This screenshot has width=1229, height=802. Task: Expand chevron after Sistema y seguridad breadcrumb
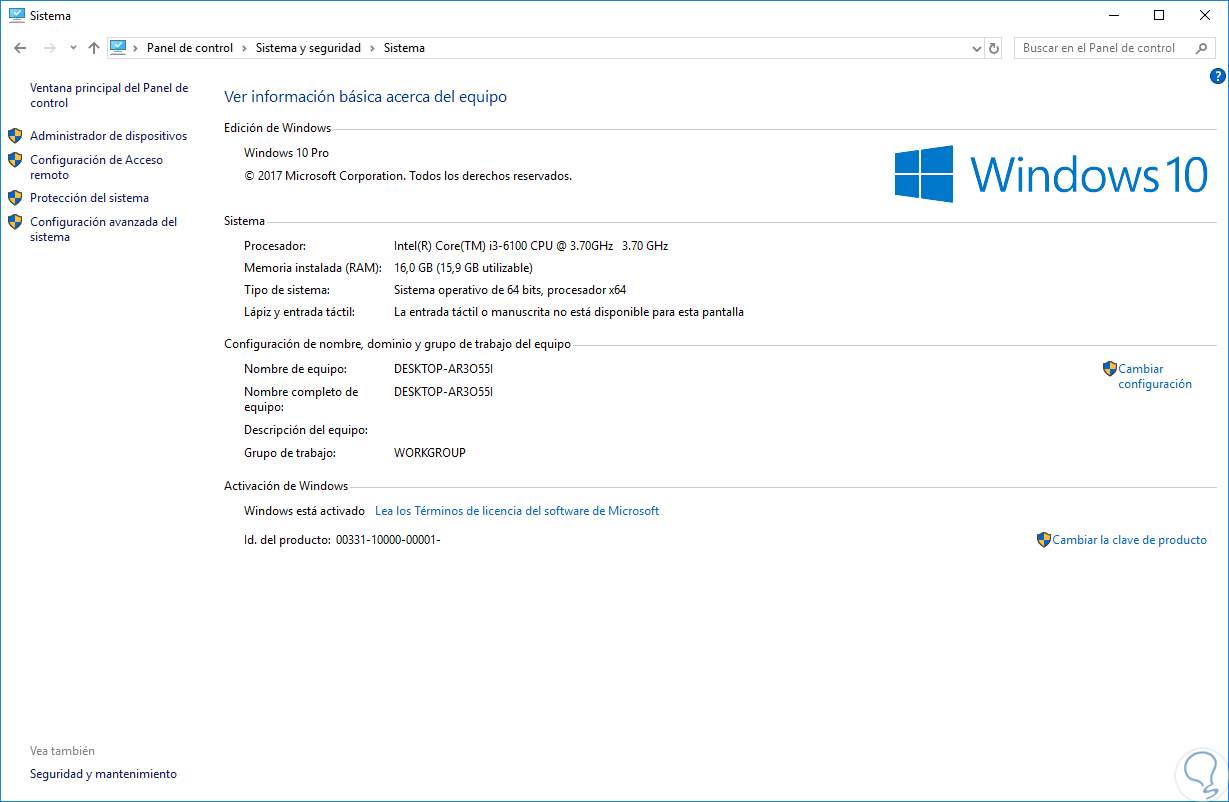[371, 48]
